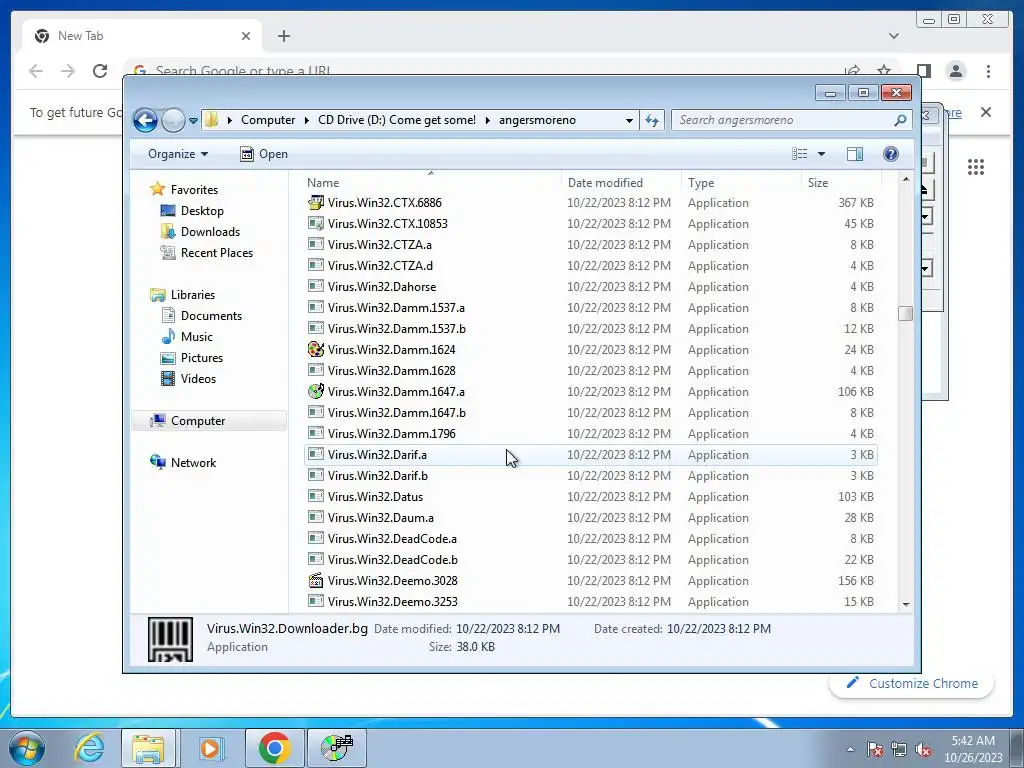Open the more view options dropdown arrow
This screenshot has height=768, width=1024.
(822, 154)
